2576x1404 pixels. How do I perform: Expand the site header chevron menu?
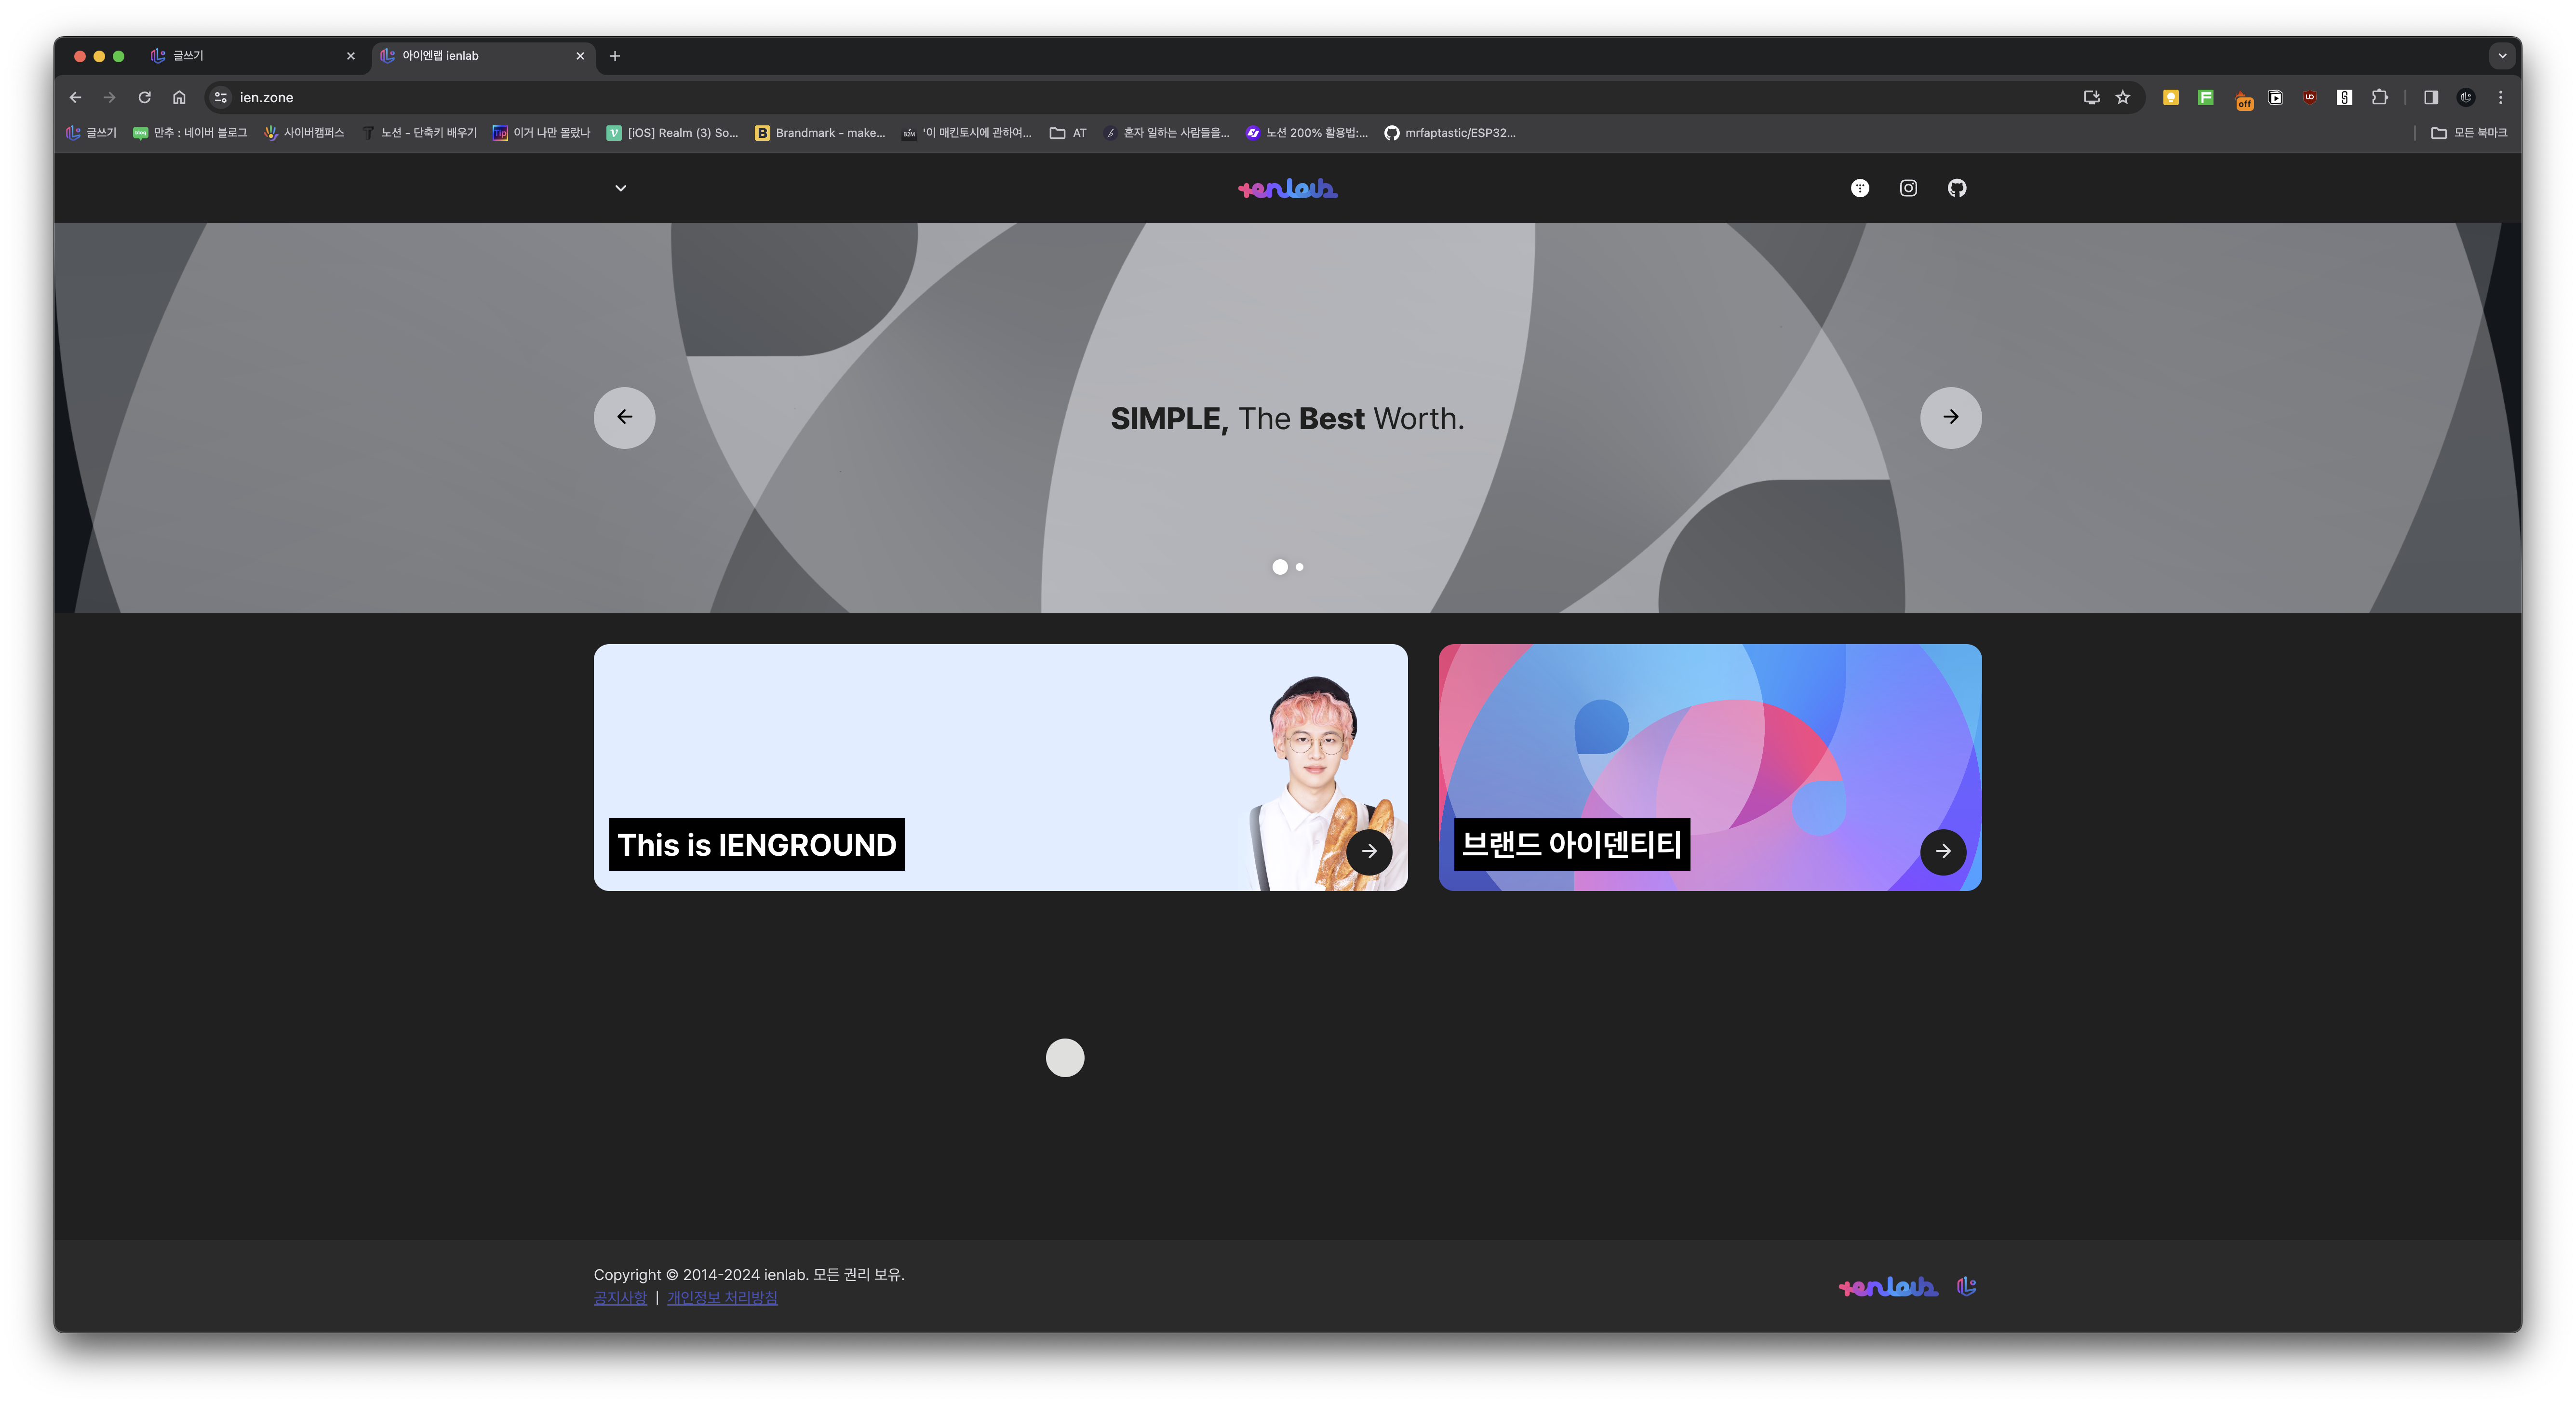(x=620, y=188)
